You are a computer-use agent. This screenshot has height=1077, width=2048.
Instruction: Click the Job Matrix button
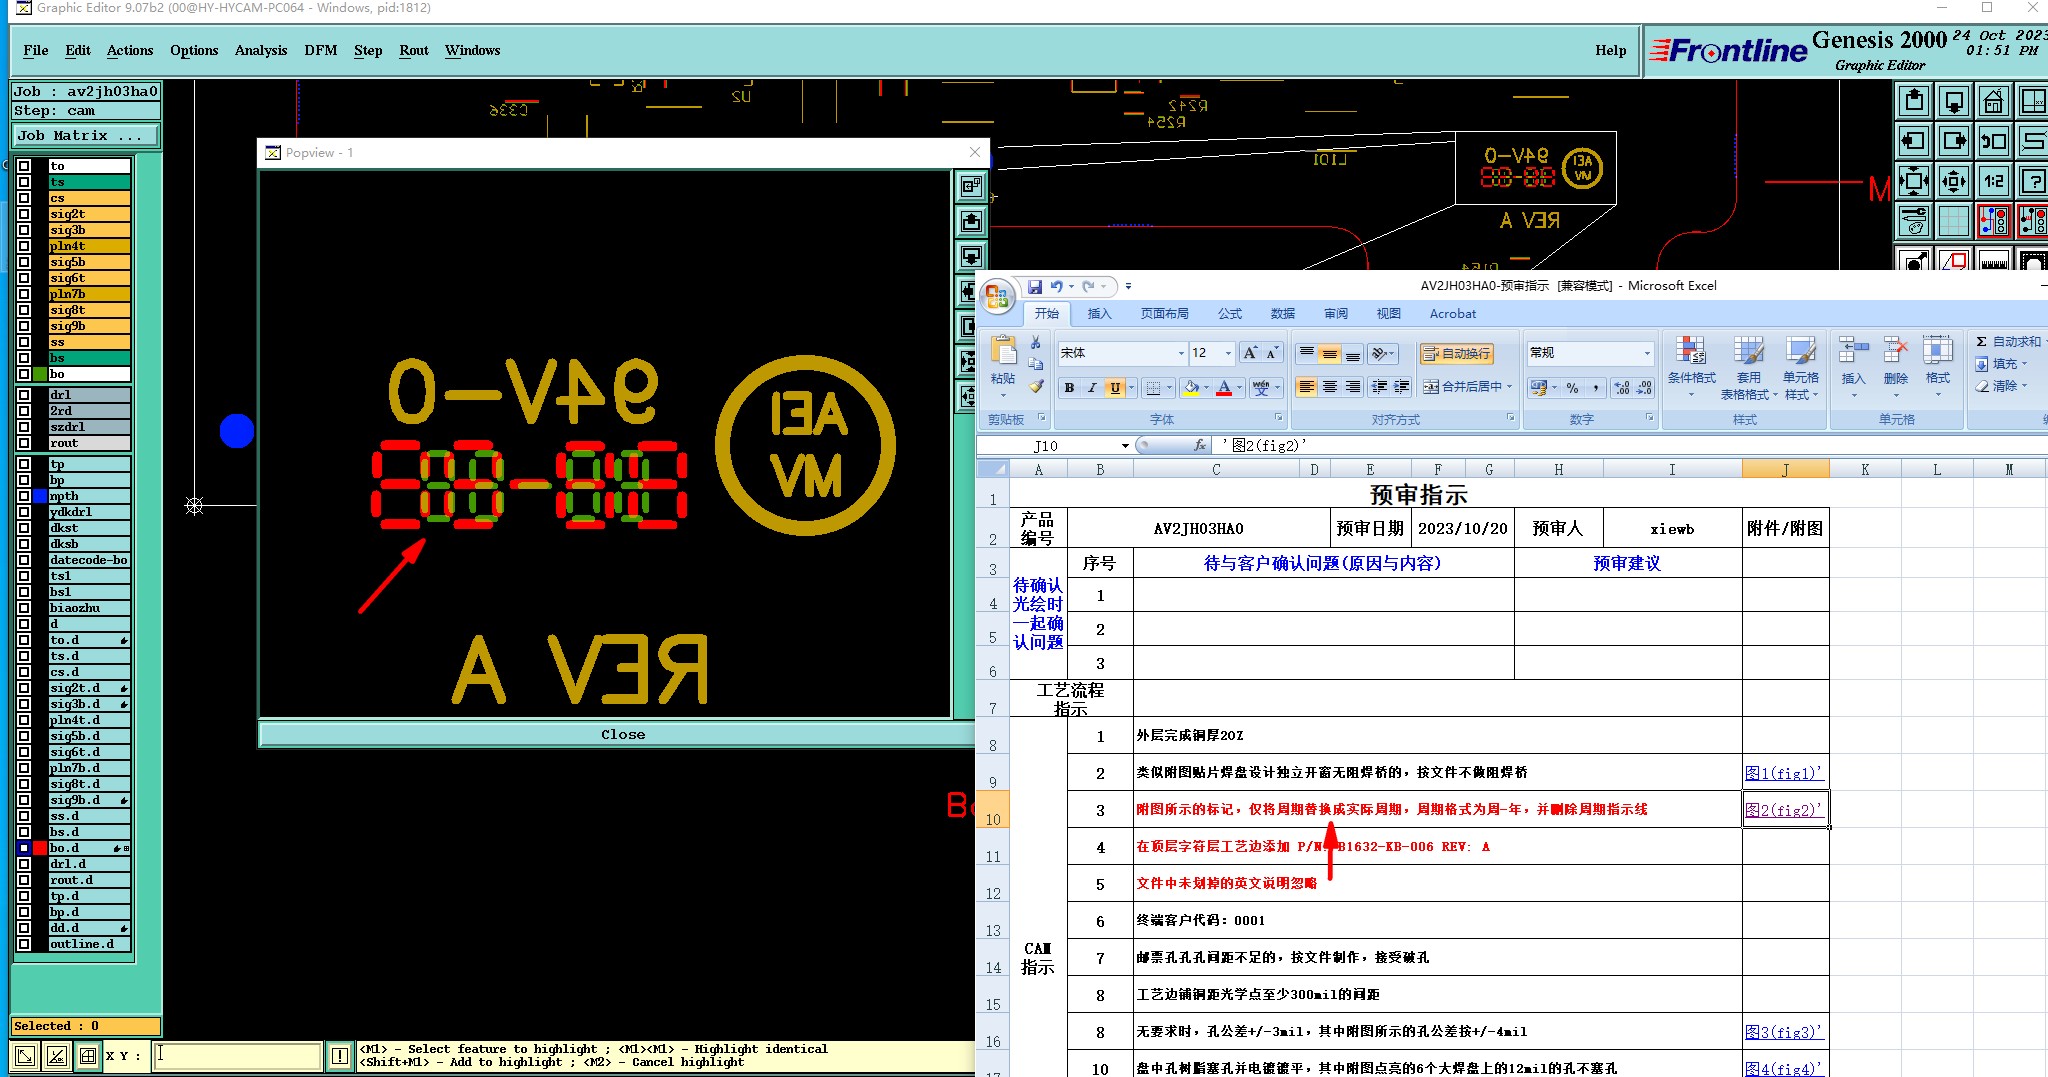(x=86, y=136)
